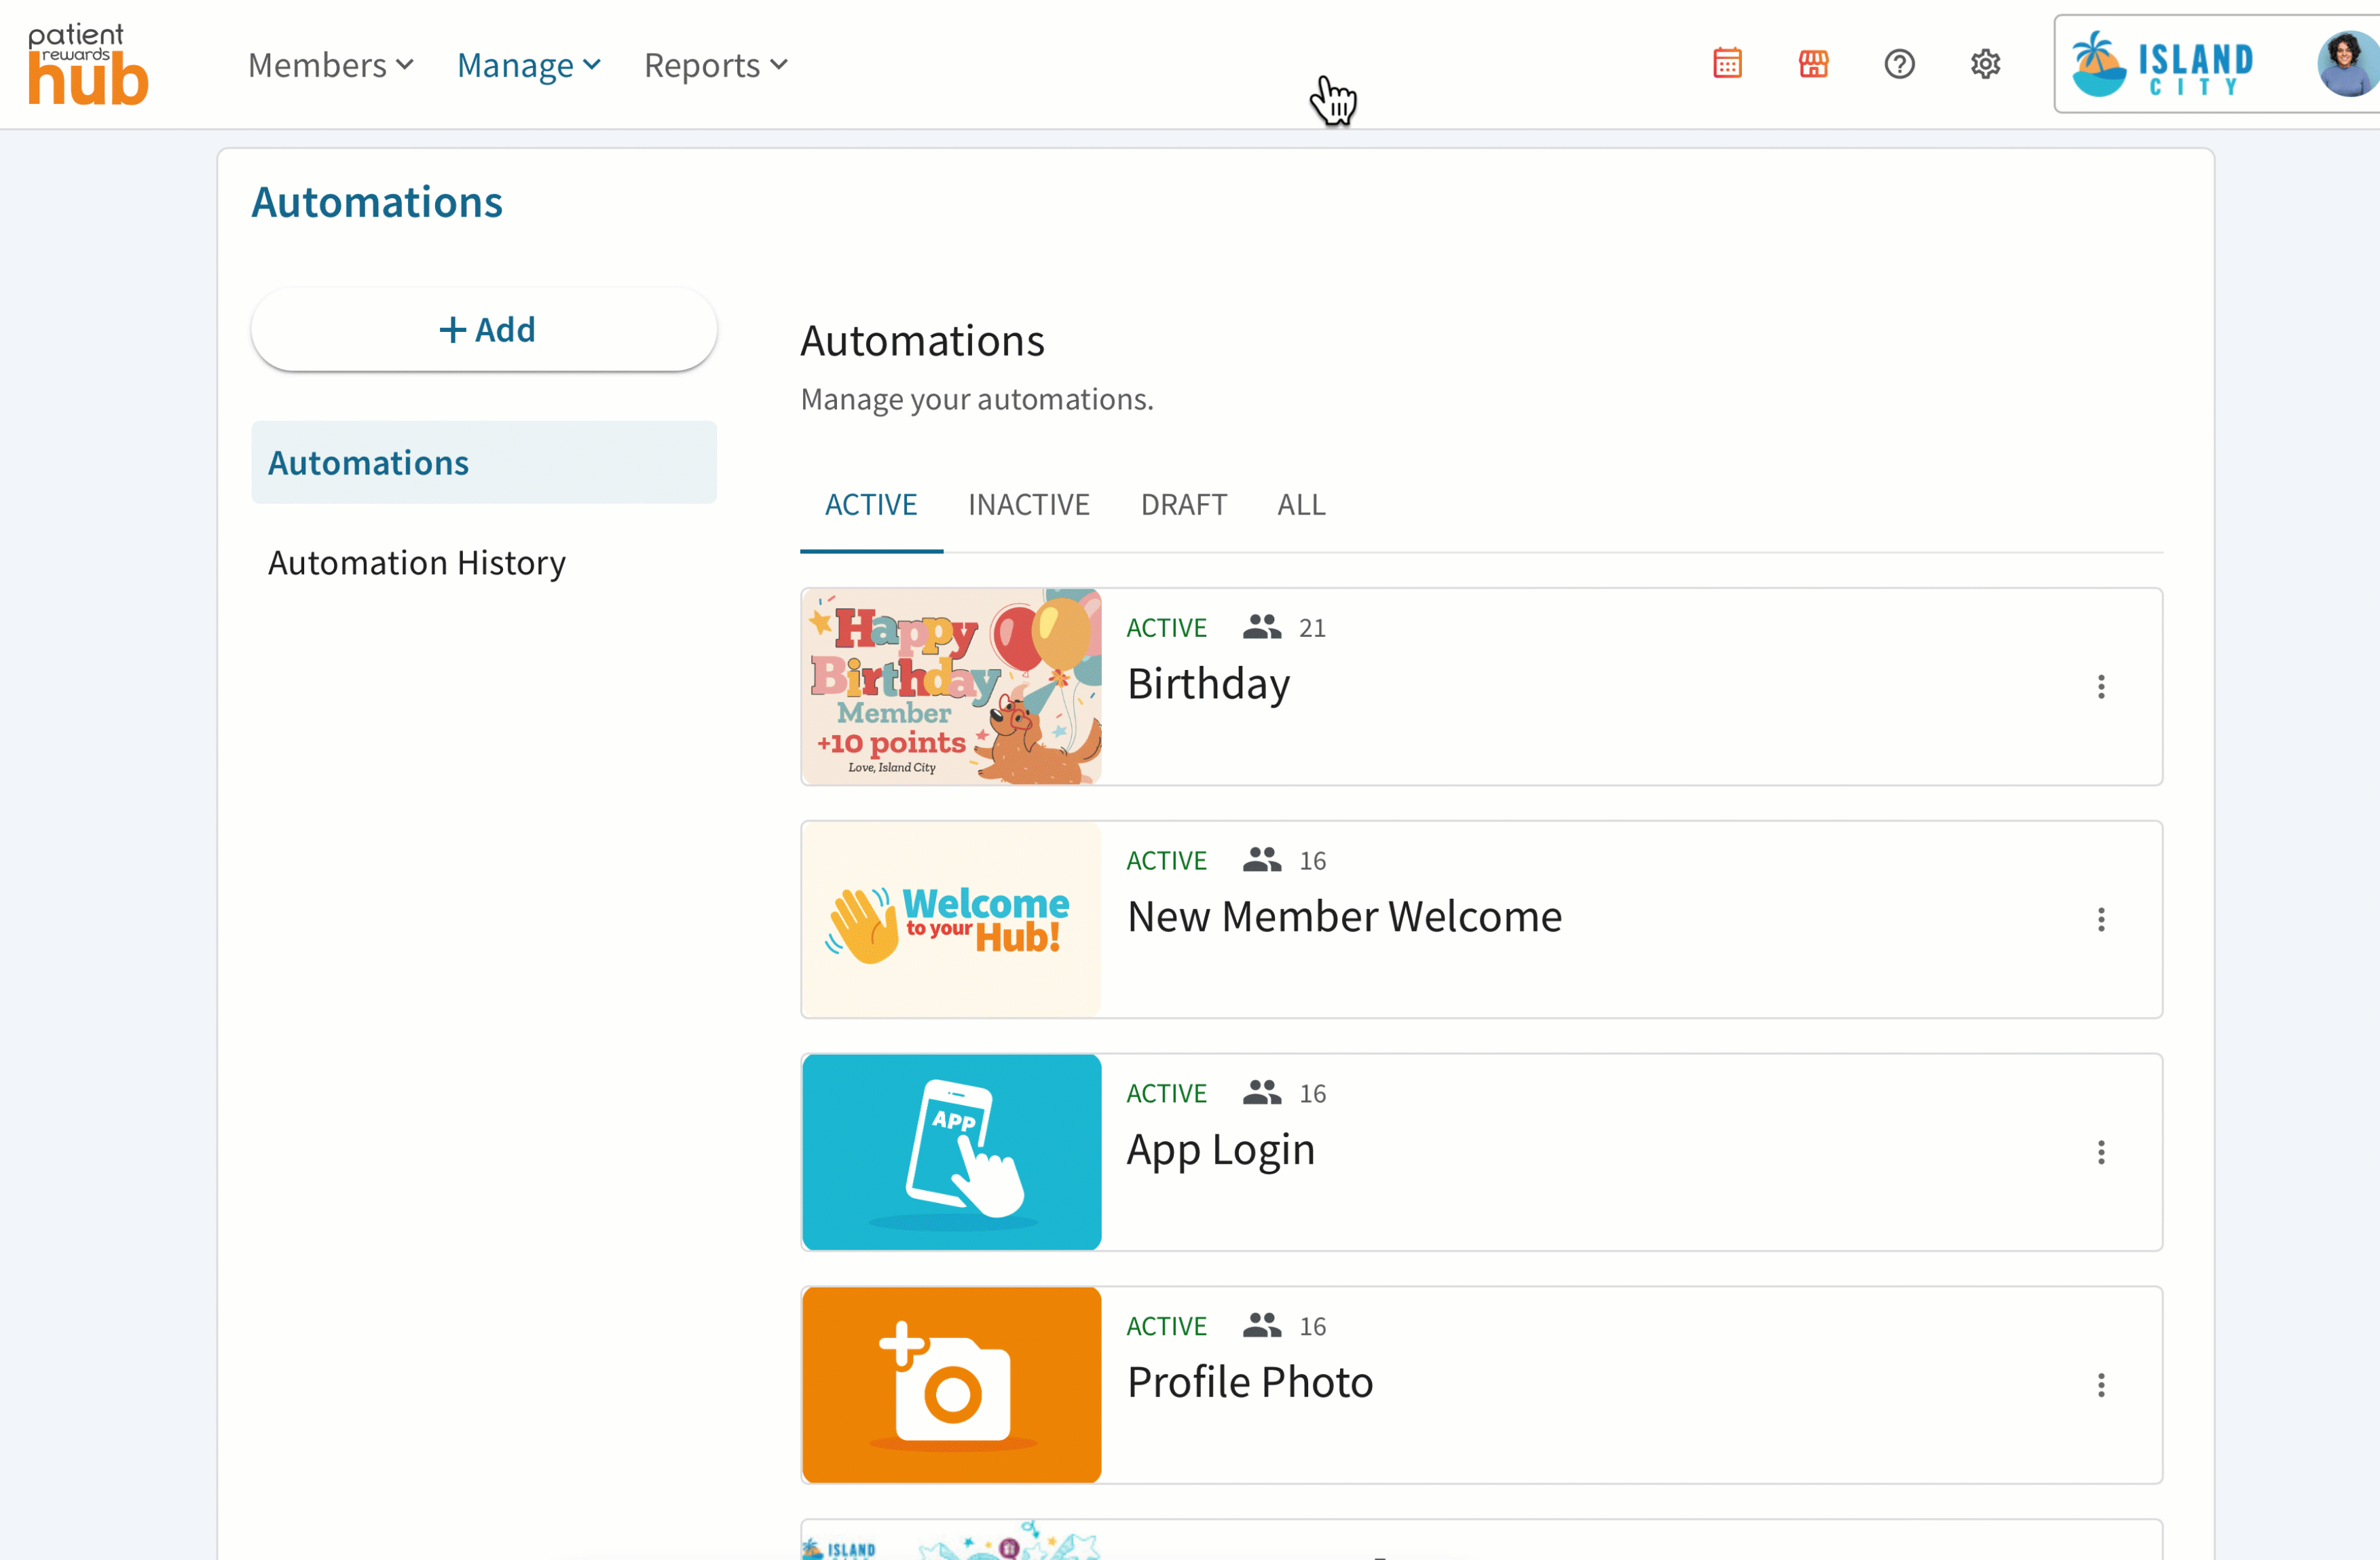Click the members icon on Birthday card

pyautogui.click(x=1262, y=627)
